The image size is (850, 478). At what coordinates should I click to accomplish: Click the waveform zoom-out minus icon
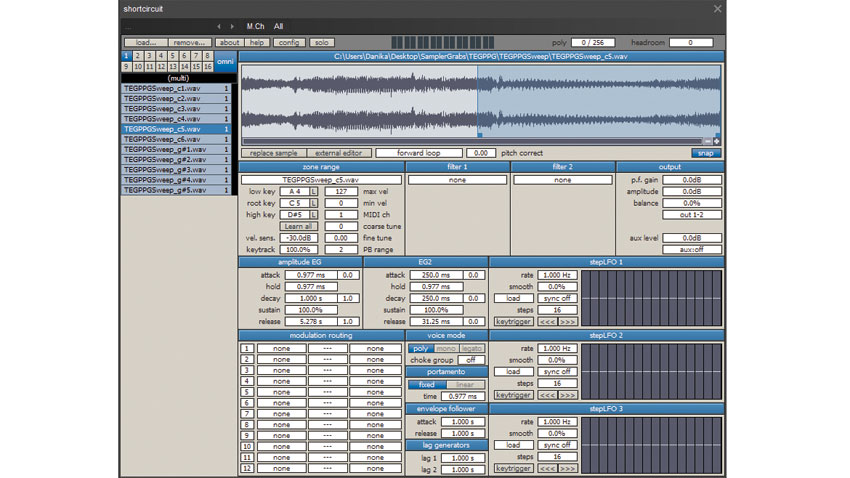(707, 141)
